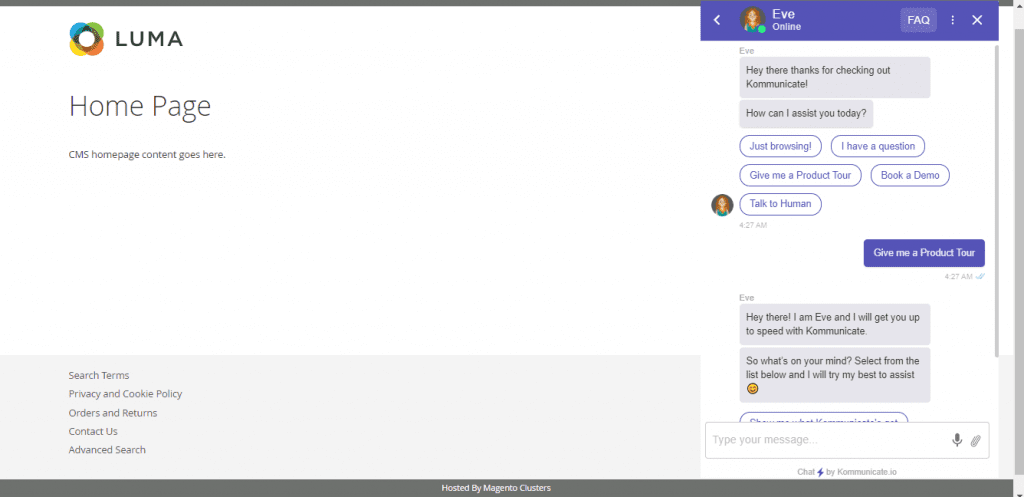
Task: Click the sent 'Give me a Product Tour' message bubble
Action: 924,253
